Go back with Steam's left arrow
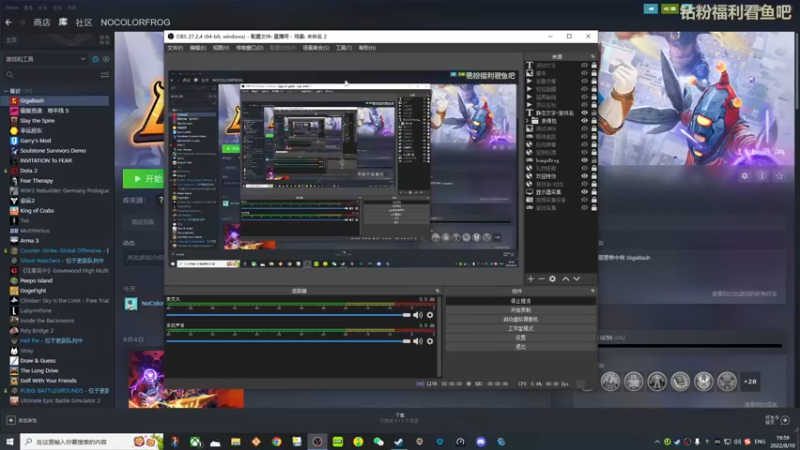 (9, 22)
